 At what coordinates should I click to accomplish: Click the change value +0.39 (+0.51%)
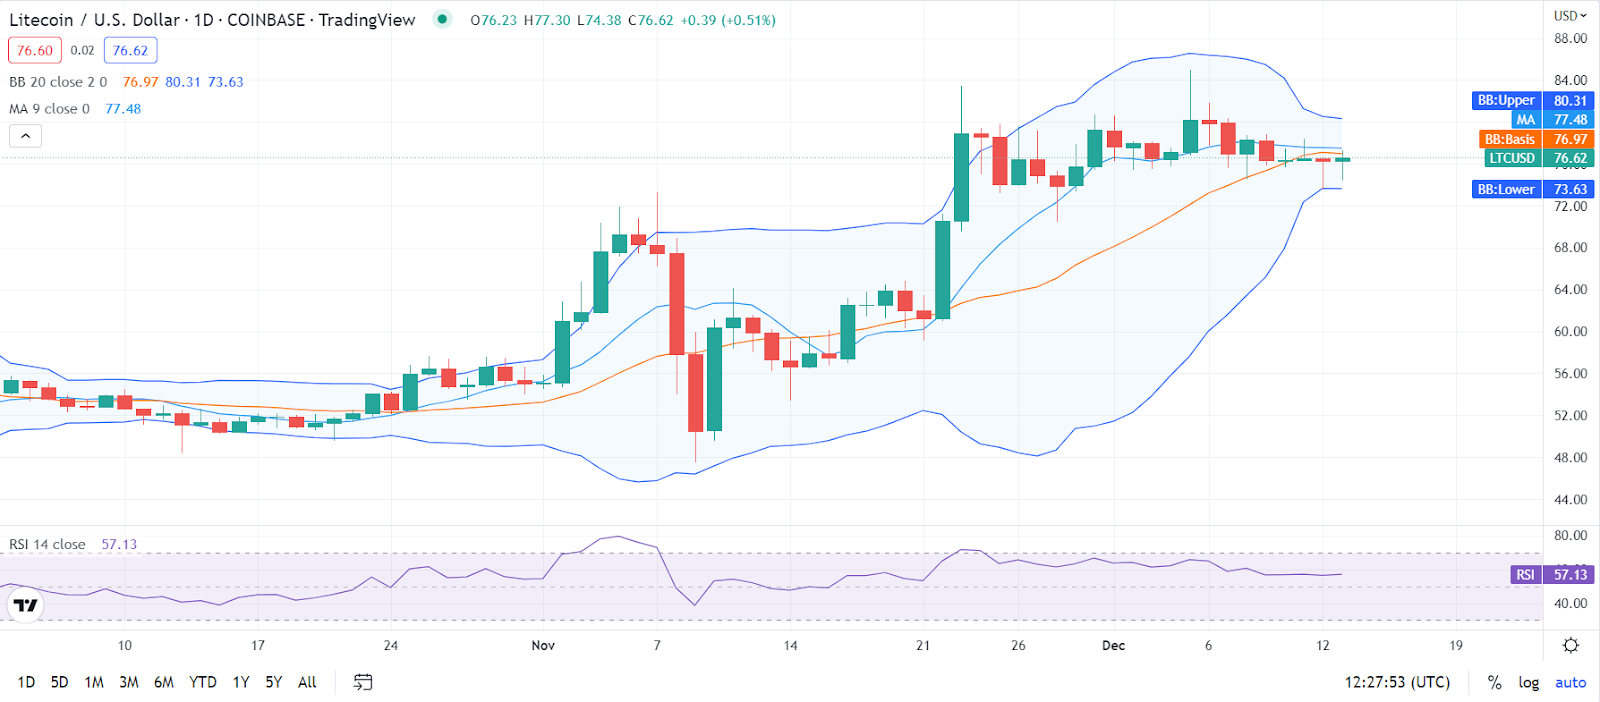(728, 20)
